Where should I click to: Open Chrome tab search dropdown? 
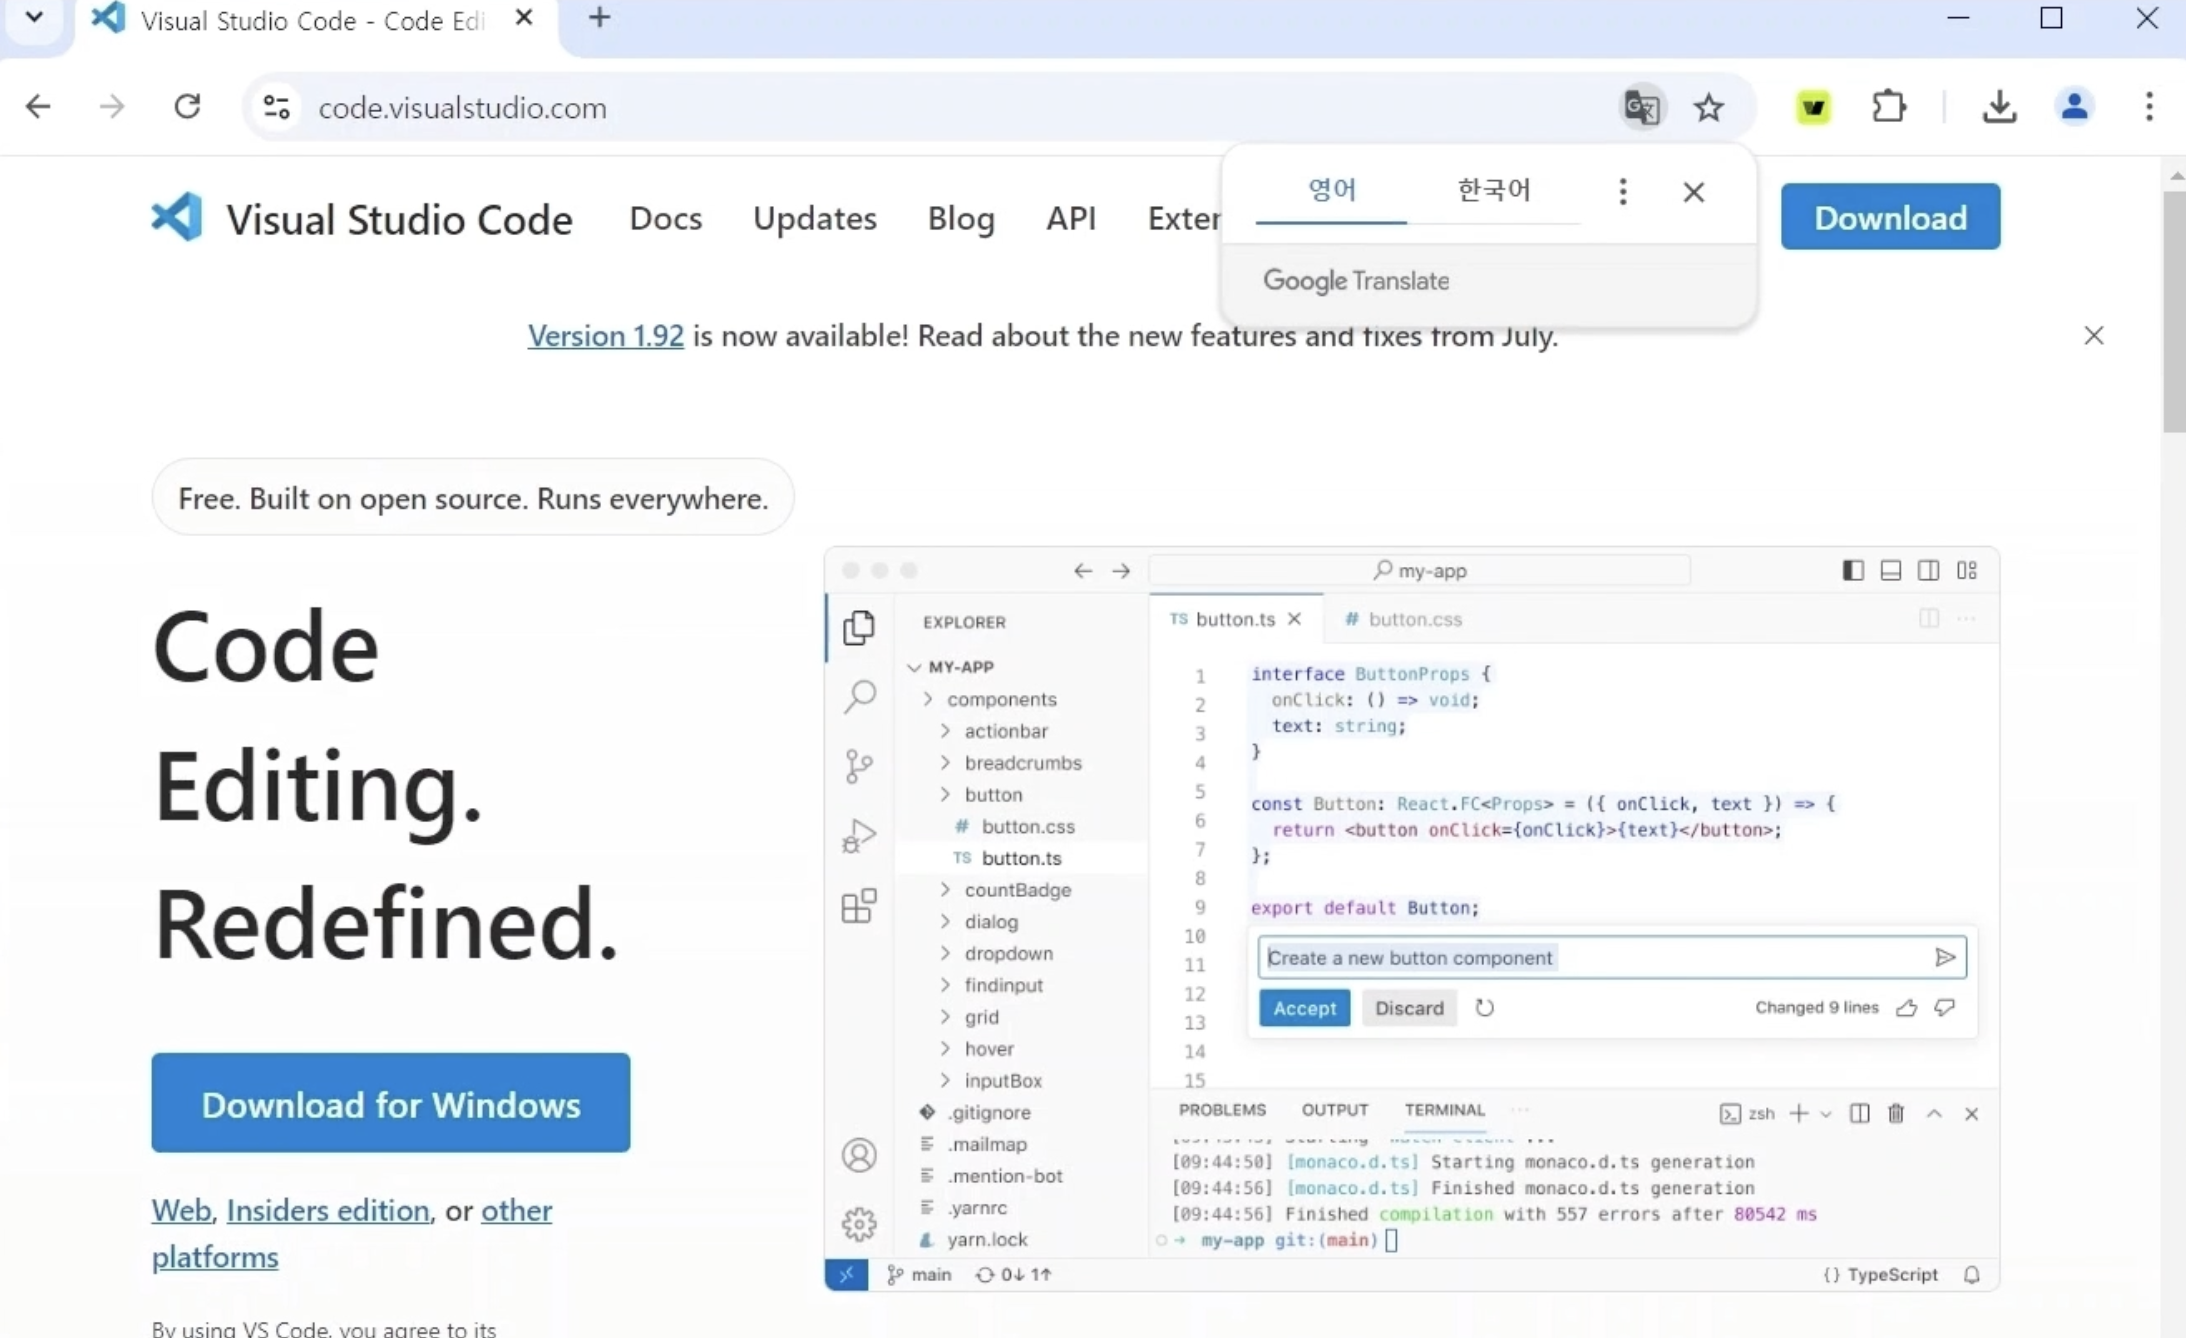[35, 17]
